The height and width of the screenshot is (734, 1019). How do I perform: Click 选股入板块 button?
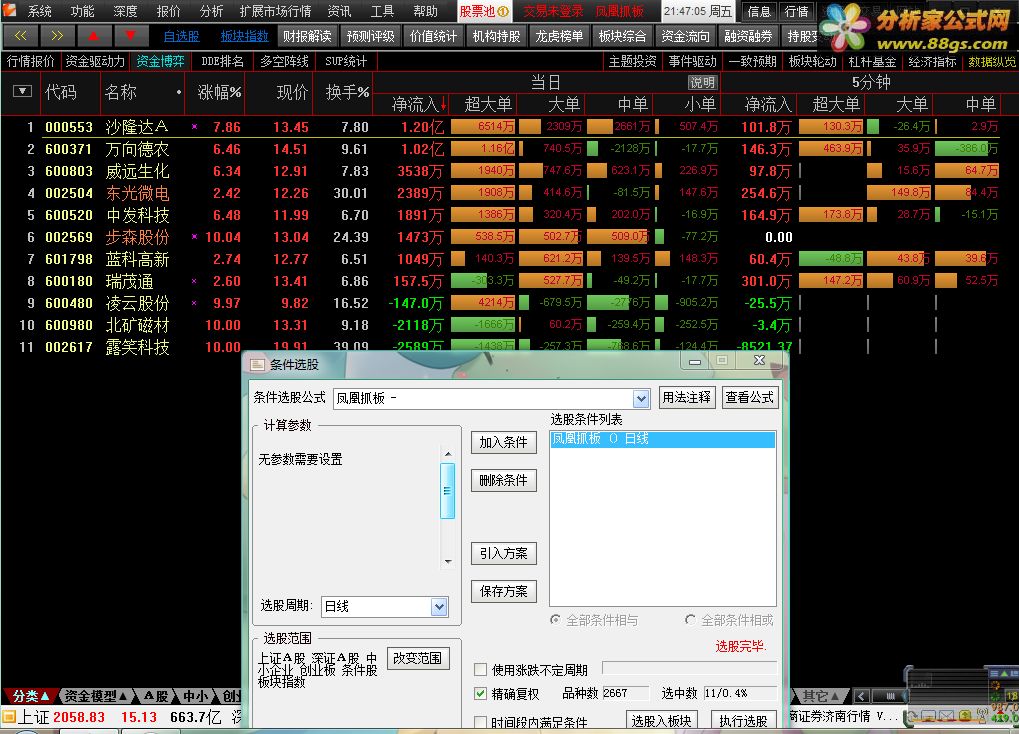(x=662, y=720)
